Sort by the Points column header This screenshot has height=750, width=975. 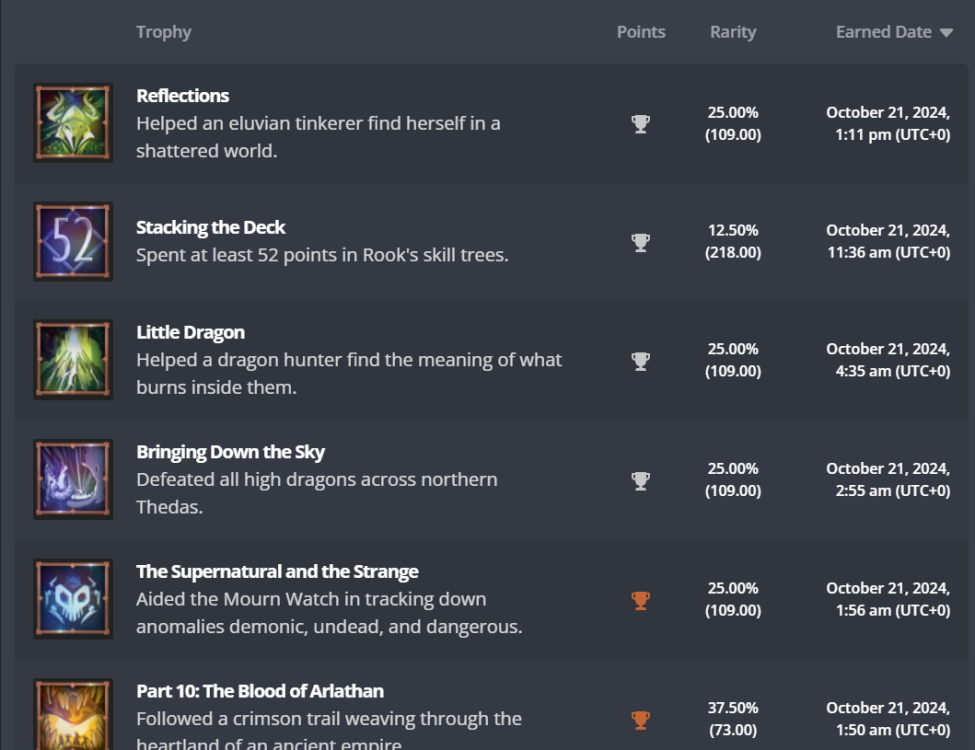coord(641,32)
